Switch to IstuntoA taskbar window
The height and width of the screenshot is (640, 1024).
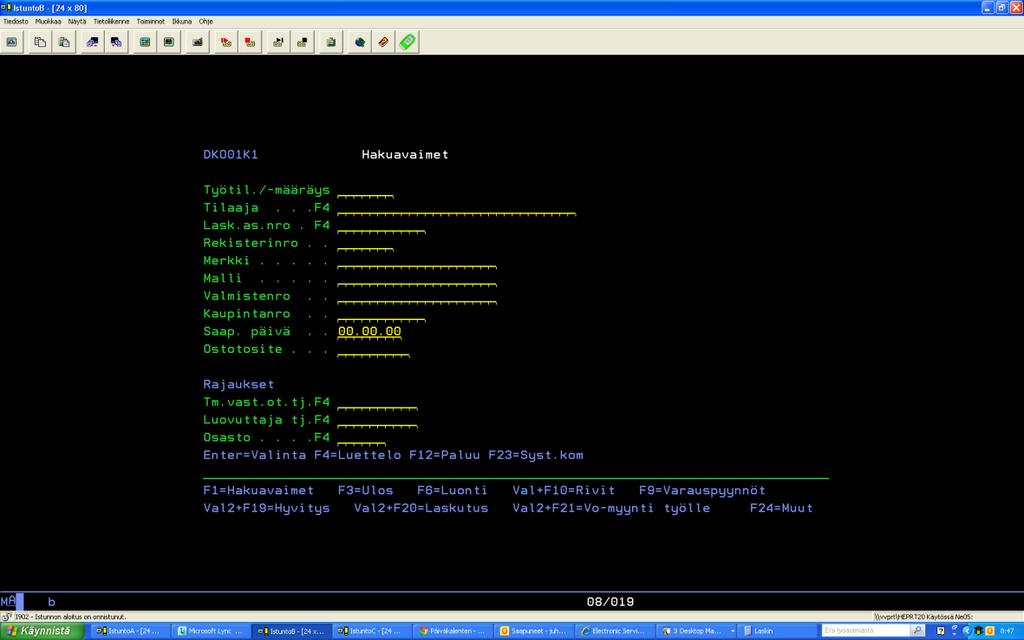click(129, 631)
